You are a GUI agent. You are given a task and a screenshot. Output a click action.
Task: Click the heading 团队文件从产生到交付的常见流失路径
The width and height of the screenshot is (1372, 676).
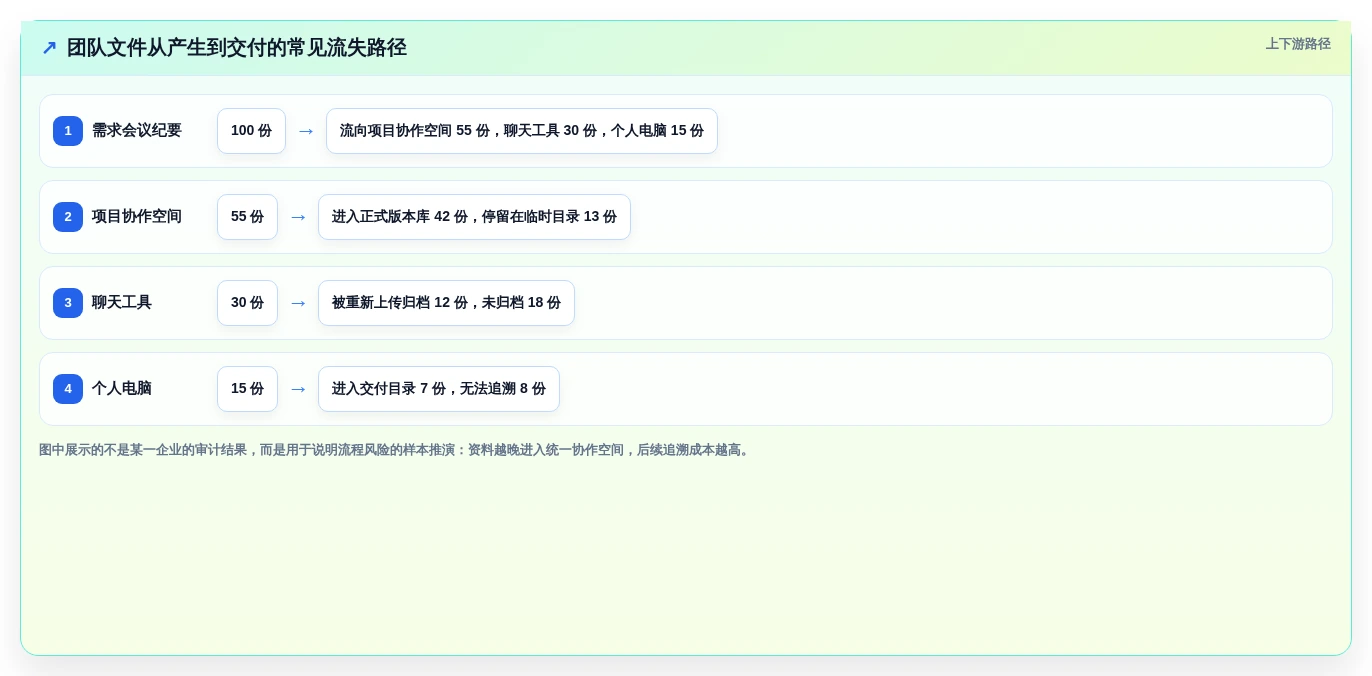(236, 48)
